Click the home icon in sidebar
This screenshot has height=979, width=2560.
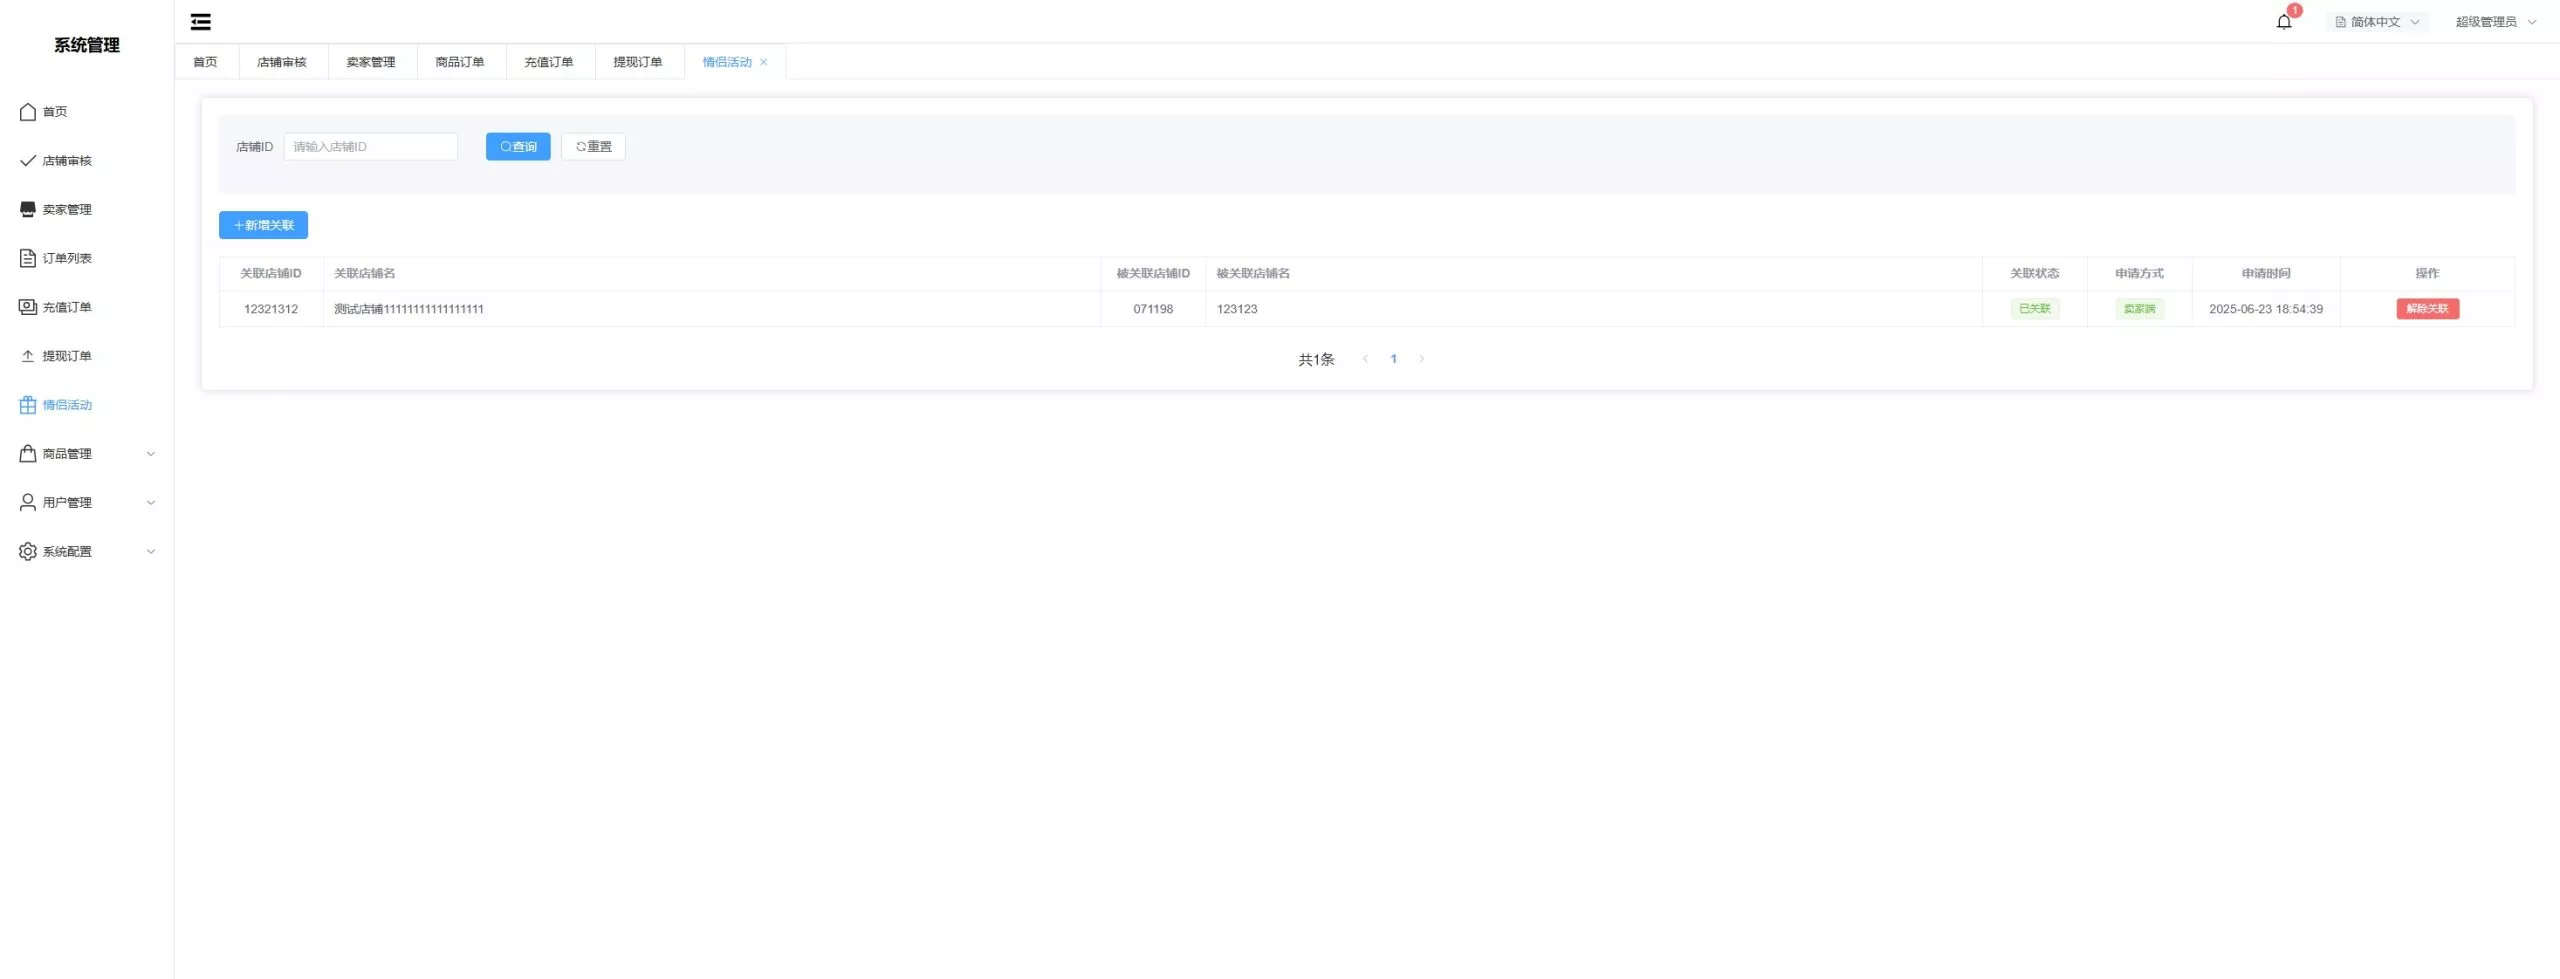point(28,112)
